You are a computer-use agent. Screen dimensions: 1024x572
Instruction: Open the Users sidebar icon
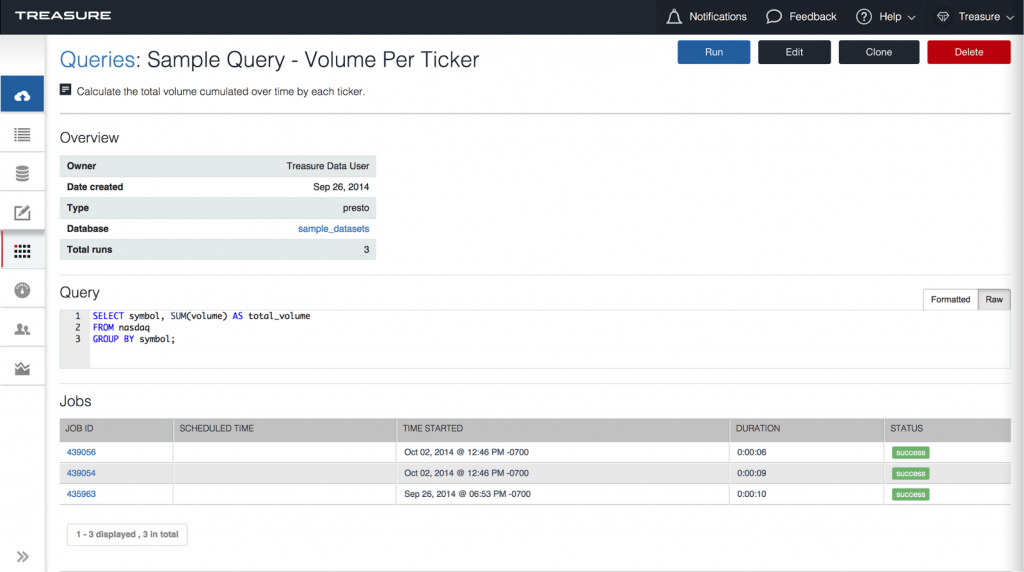(x=22, y=329)
